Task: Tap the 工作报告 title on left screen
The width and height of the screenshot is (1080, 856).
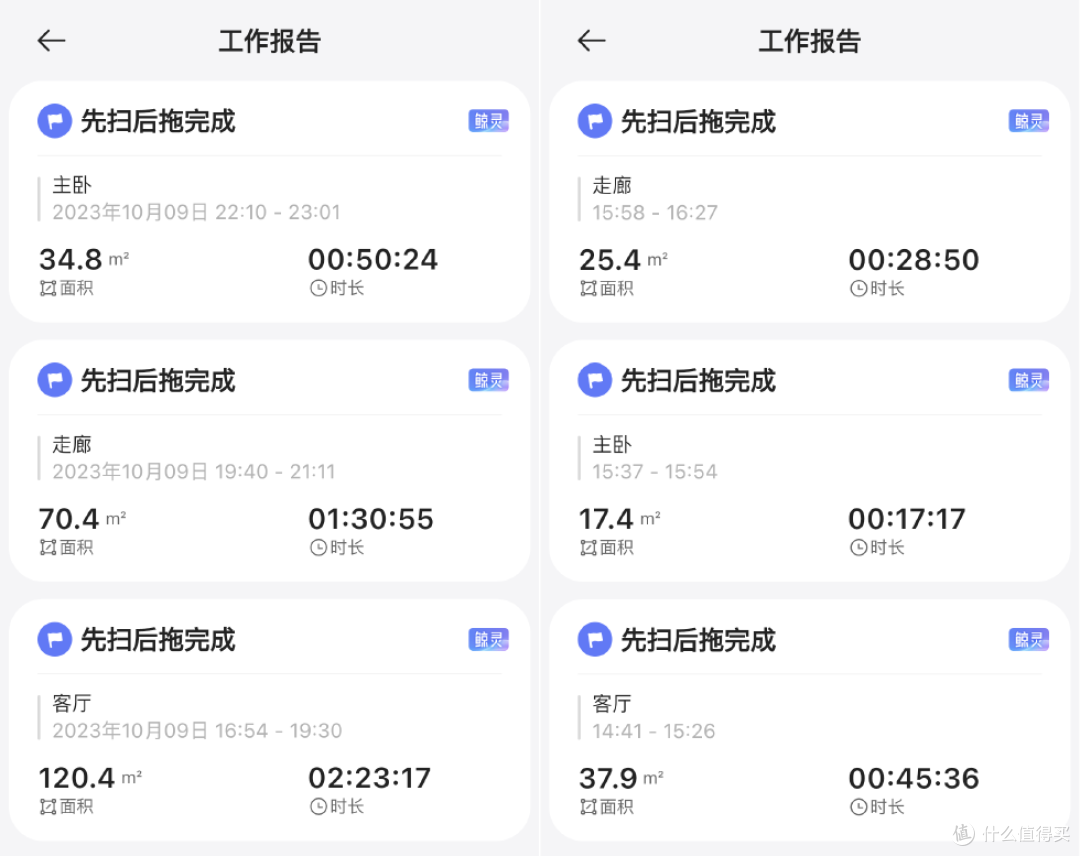Action: pyautogui.click(x=270, y=41)
